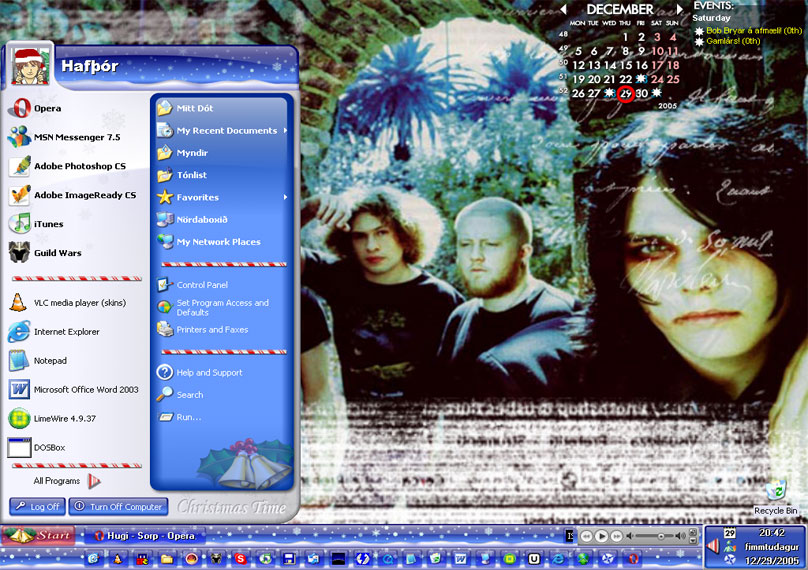Click the Opera quick launch icon
Image resolution: width=808 pixels, height=570 pixels.
[633, 559]
